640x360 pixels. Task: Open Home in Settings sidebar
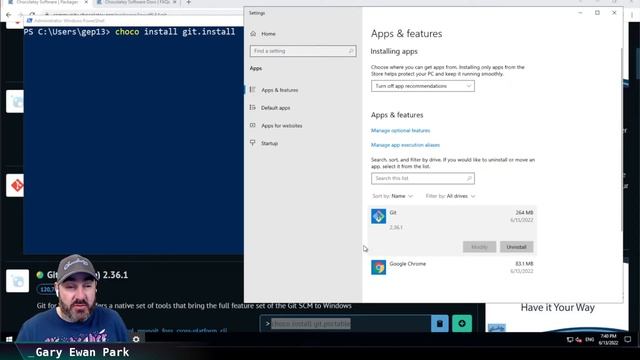click(x=268, y=34)
